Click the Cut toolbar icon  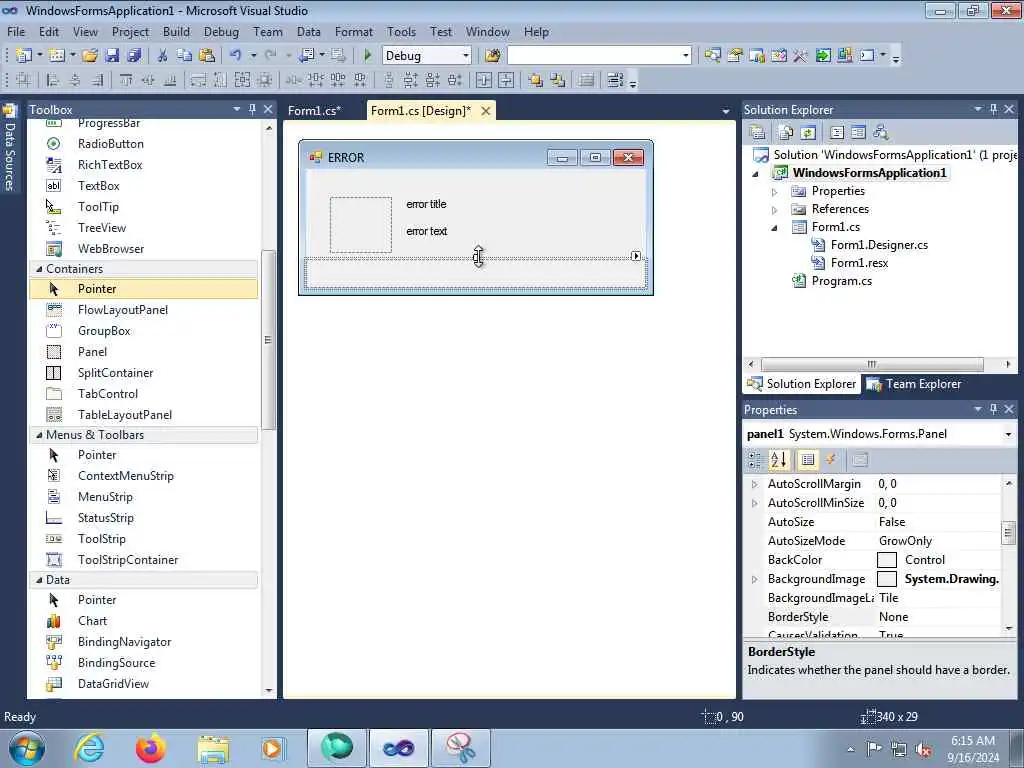click(x=163, y=56)
